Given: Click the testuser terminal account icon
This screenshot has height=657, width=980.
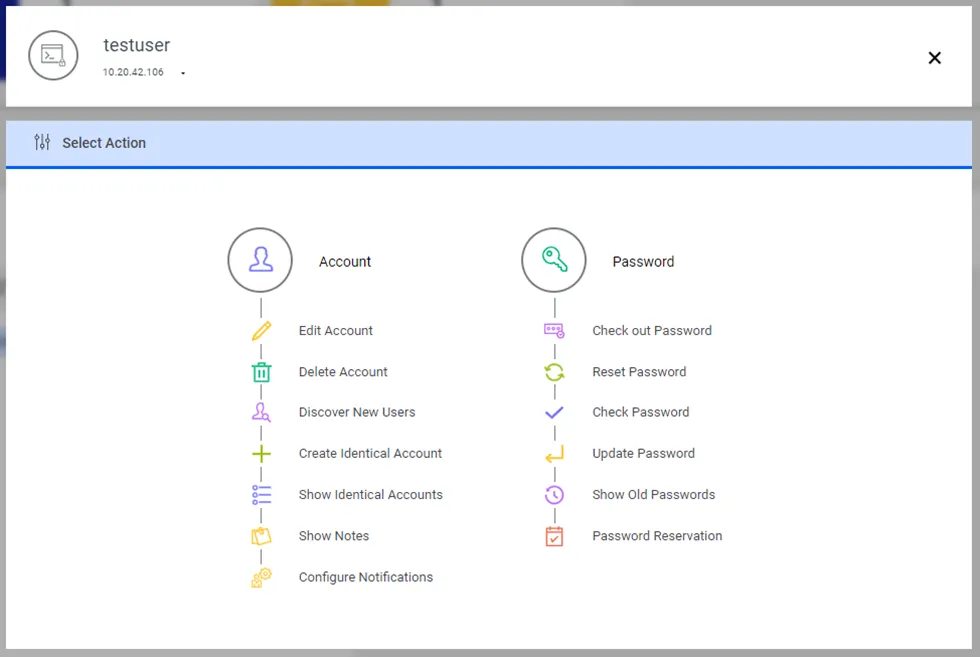Looking at the screenshot, I should (53, 56).
